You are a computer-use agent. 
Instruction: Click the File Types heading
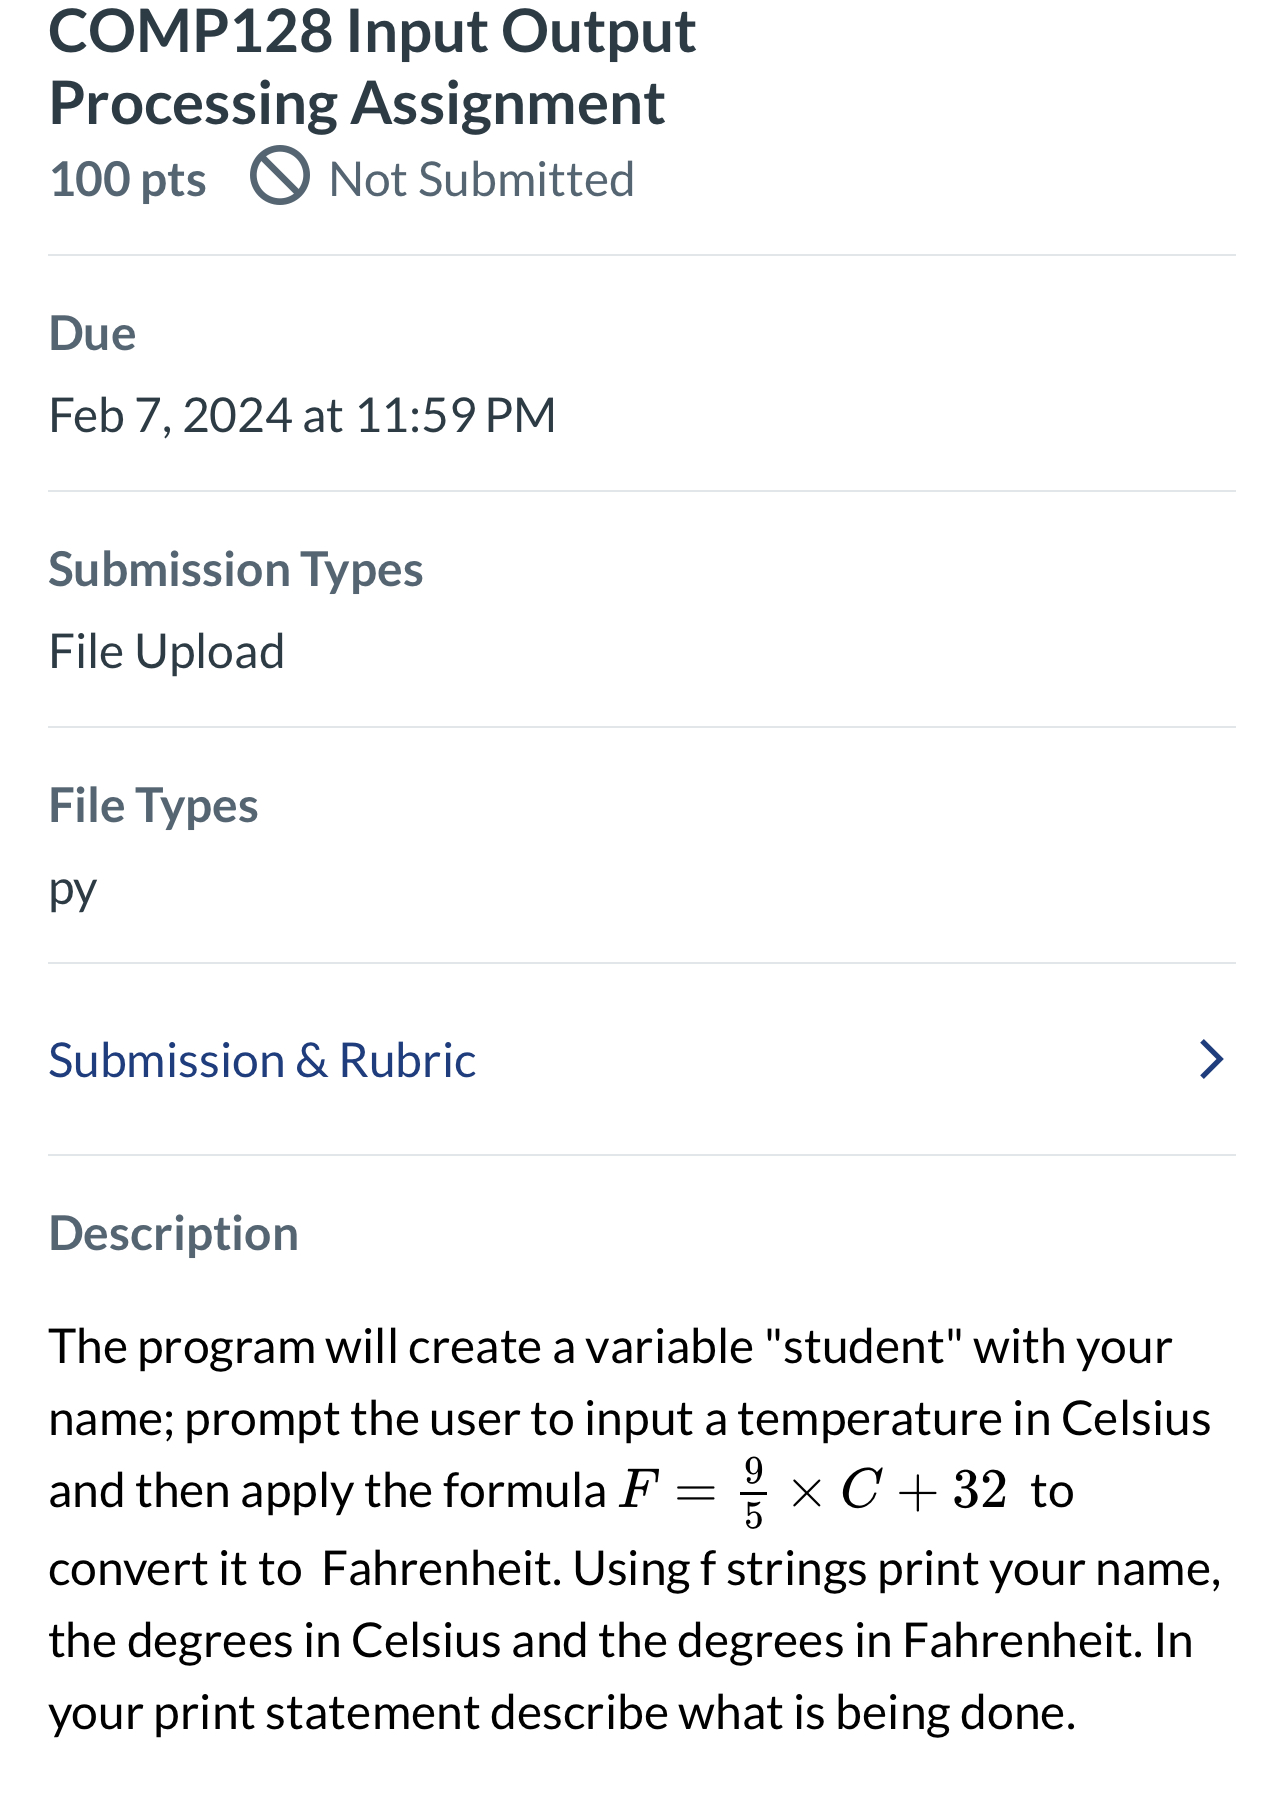click(x=154, y=805)
